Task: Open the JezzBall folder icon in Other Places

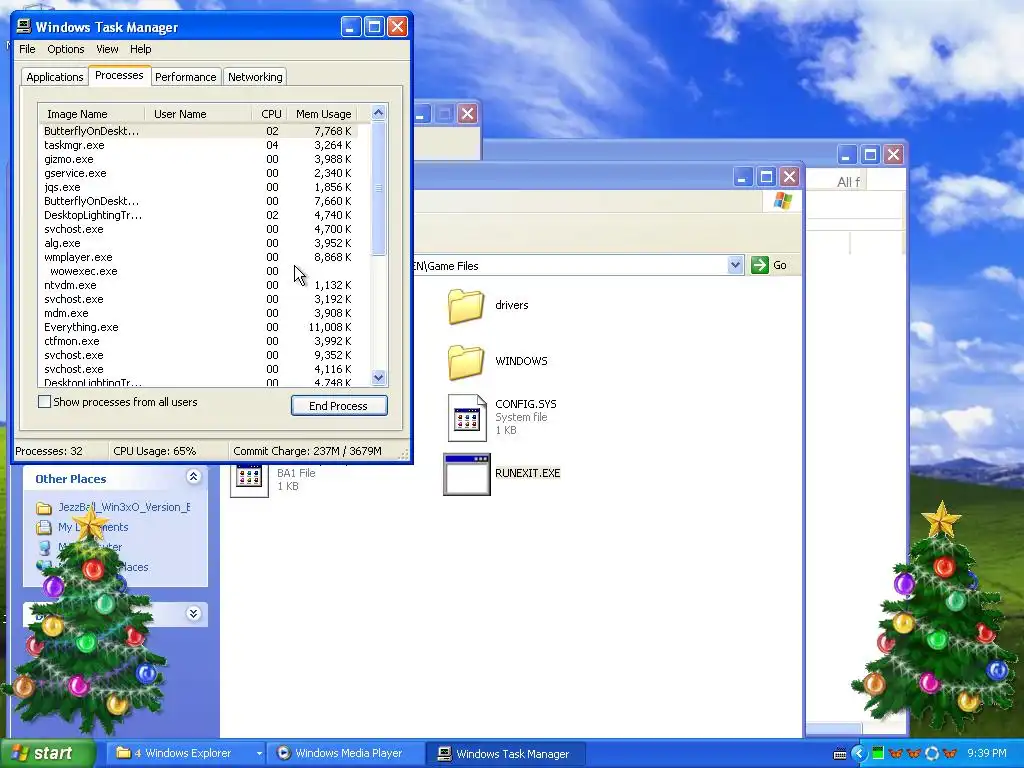Action: [x=44, y=507]
